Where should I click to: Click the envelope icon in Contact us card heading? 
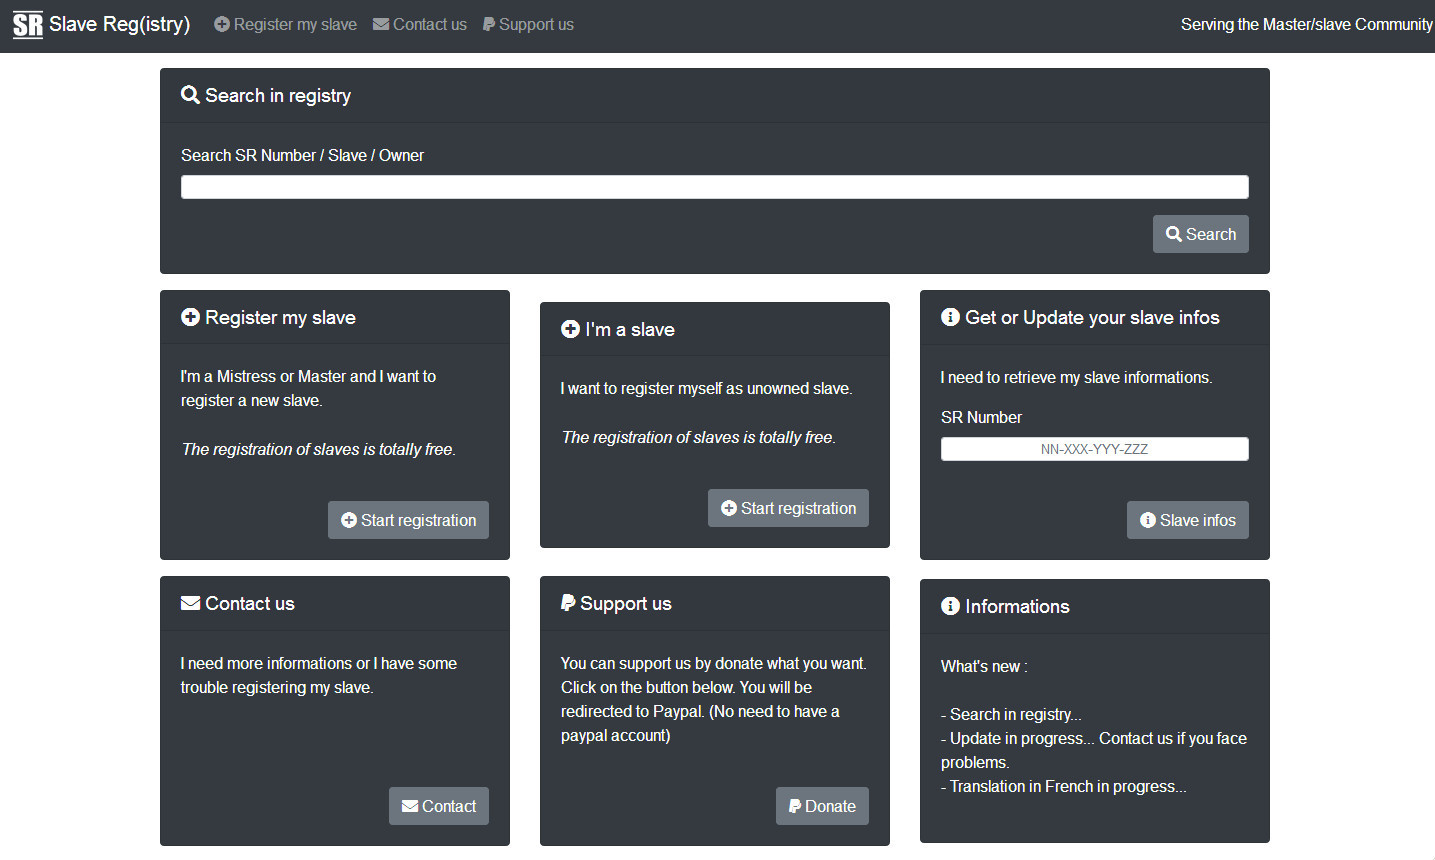click(x=190, y=603)
